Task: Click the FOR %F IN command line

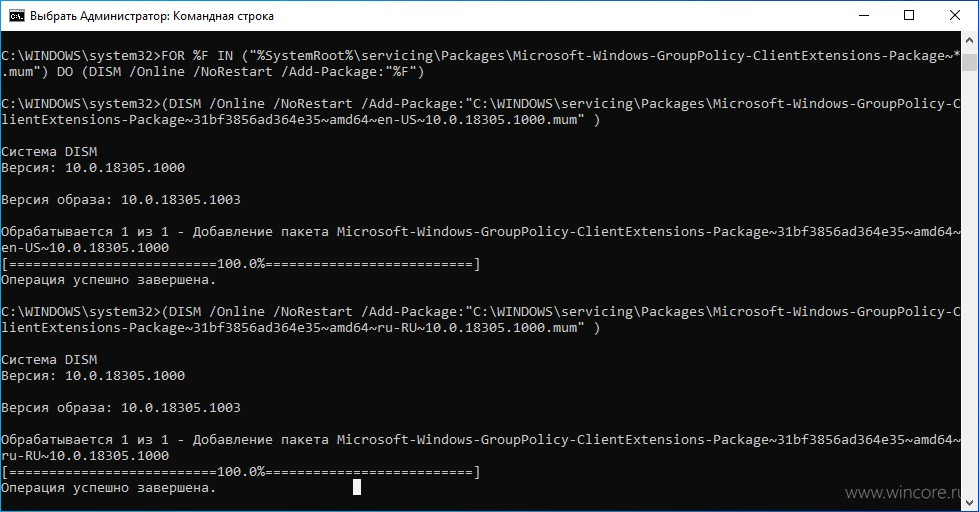Action: pyautogui.click(x=481, y=64)
